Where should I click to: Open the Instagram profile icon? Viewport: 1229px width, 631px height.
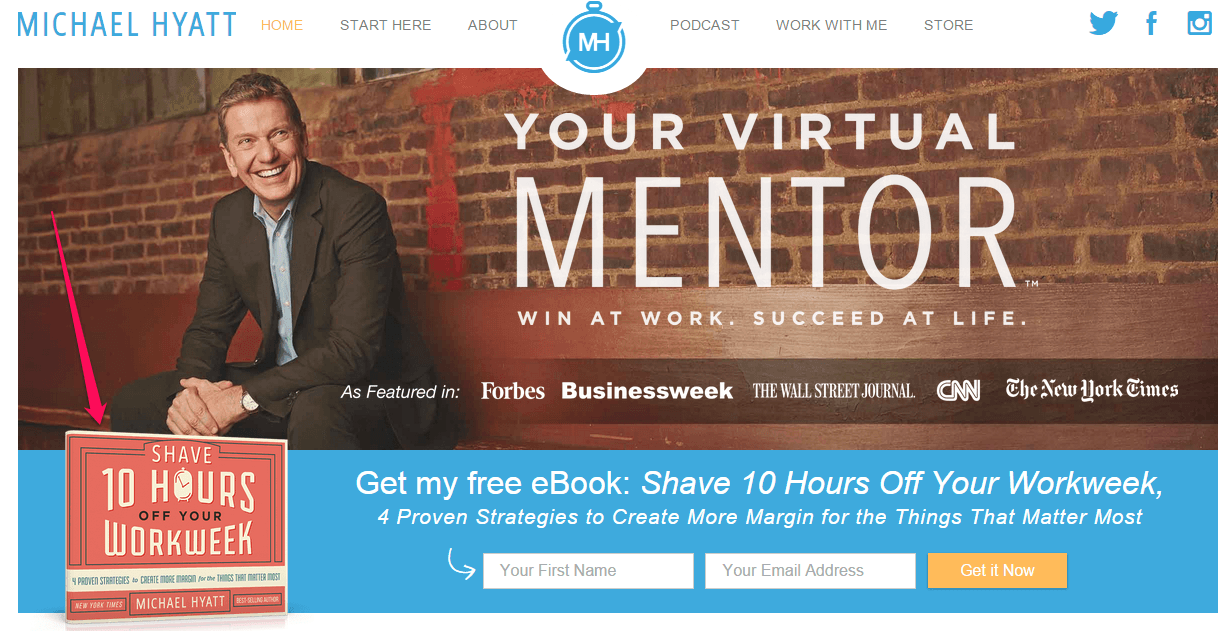pos(1199,22)
